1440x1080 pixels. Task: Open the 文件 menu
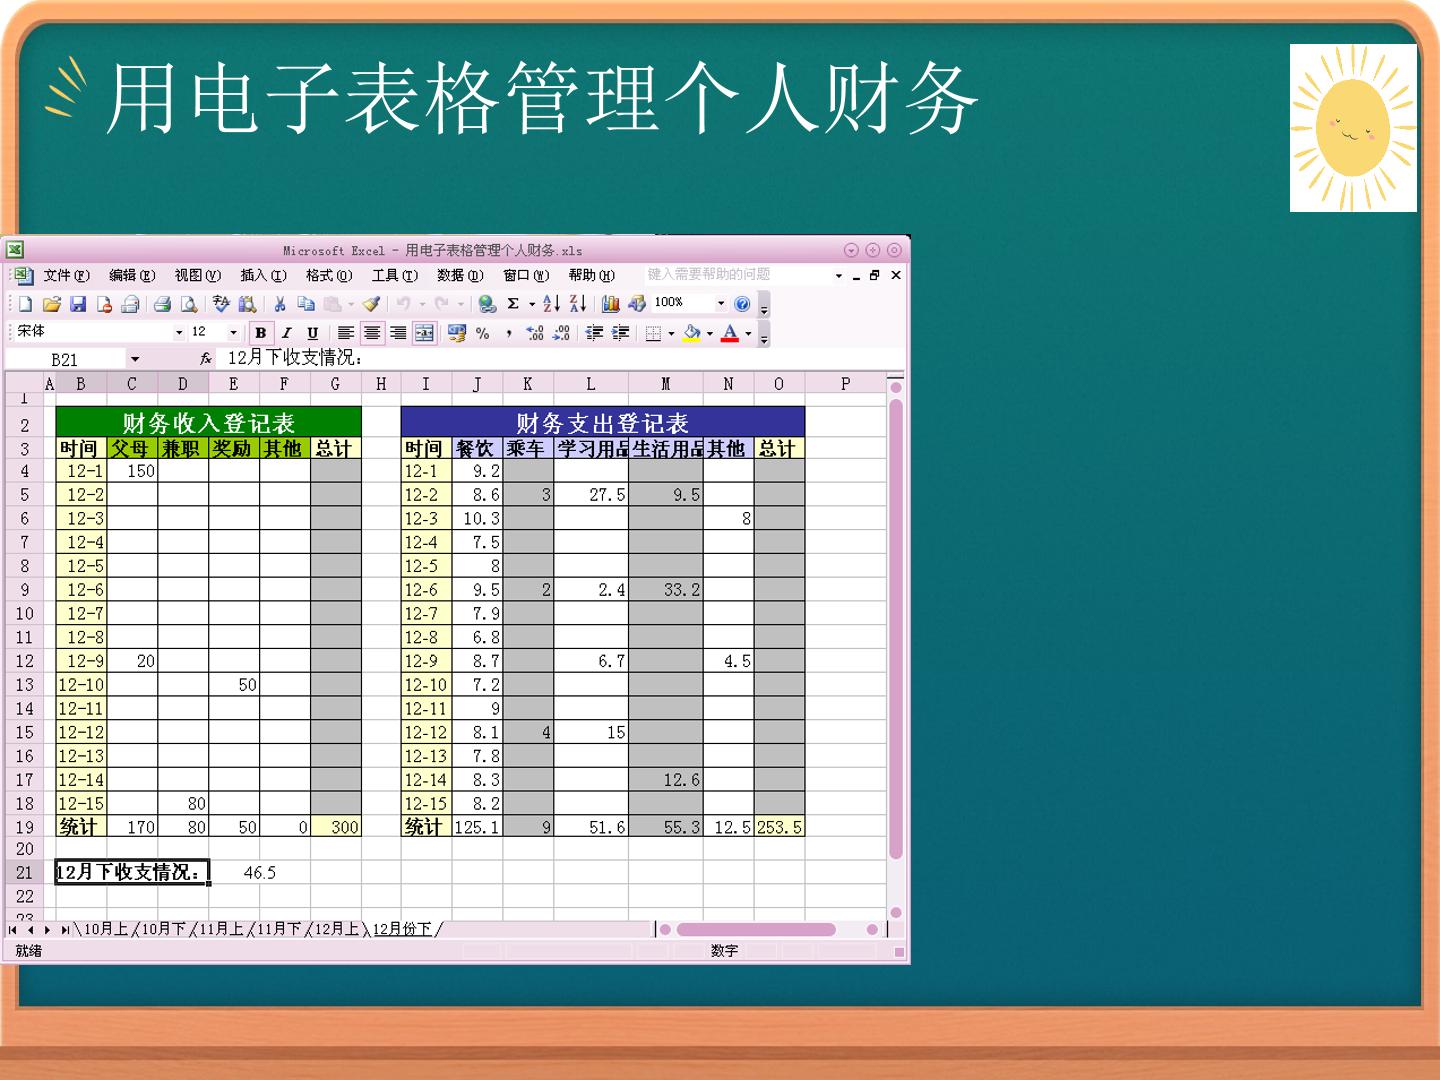pyautogui.click(x=66, y=275)
